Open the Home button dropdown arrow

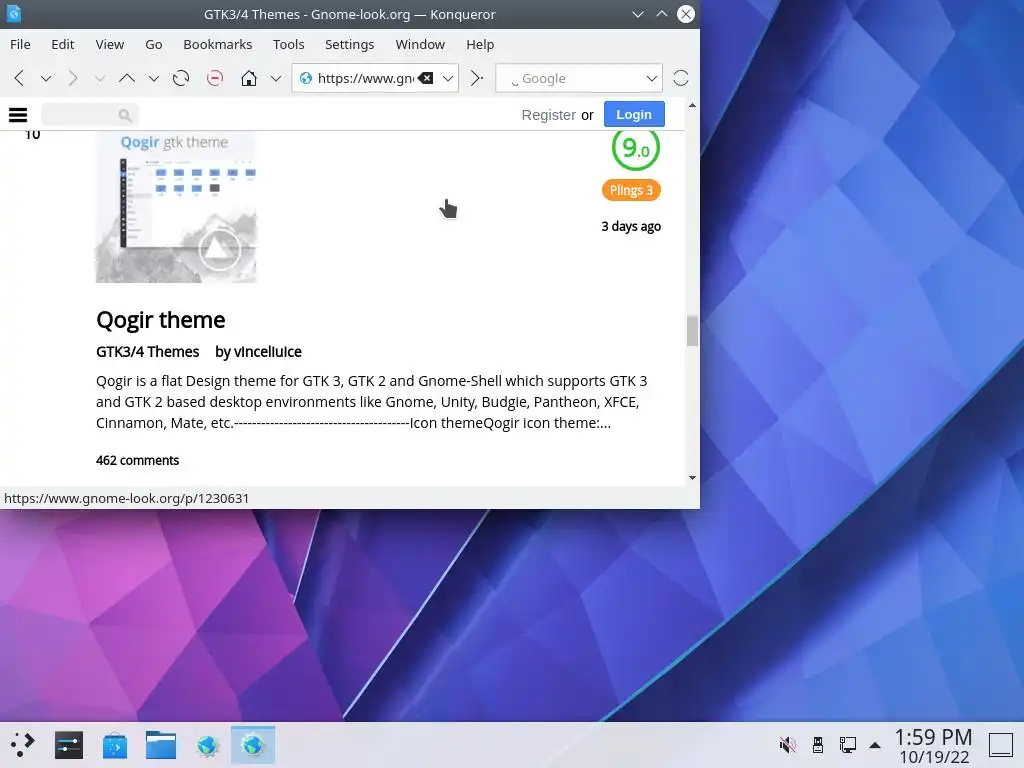tap(276, 78)
